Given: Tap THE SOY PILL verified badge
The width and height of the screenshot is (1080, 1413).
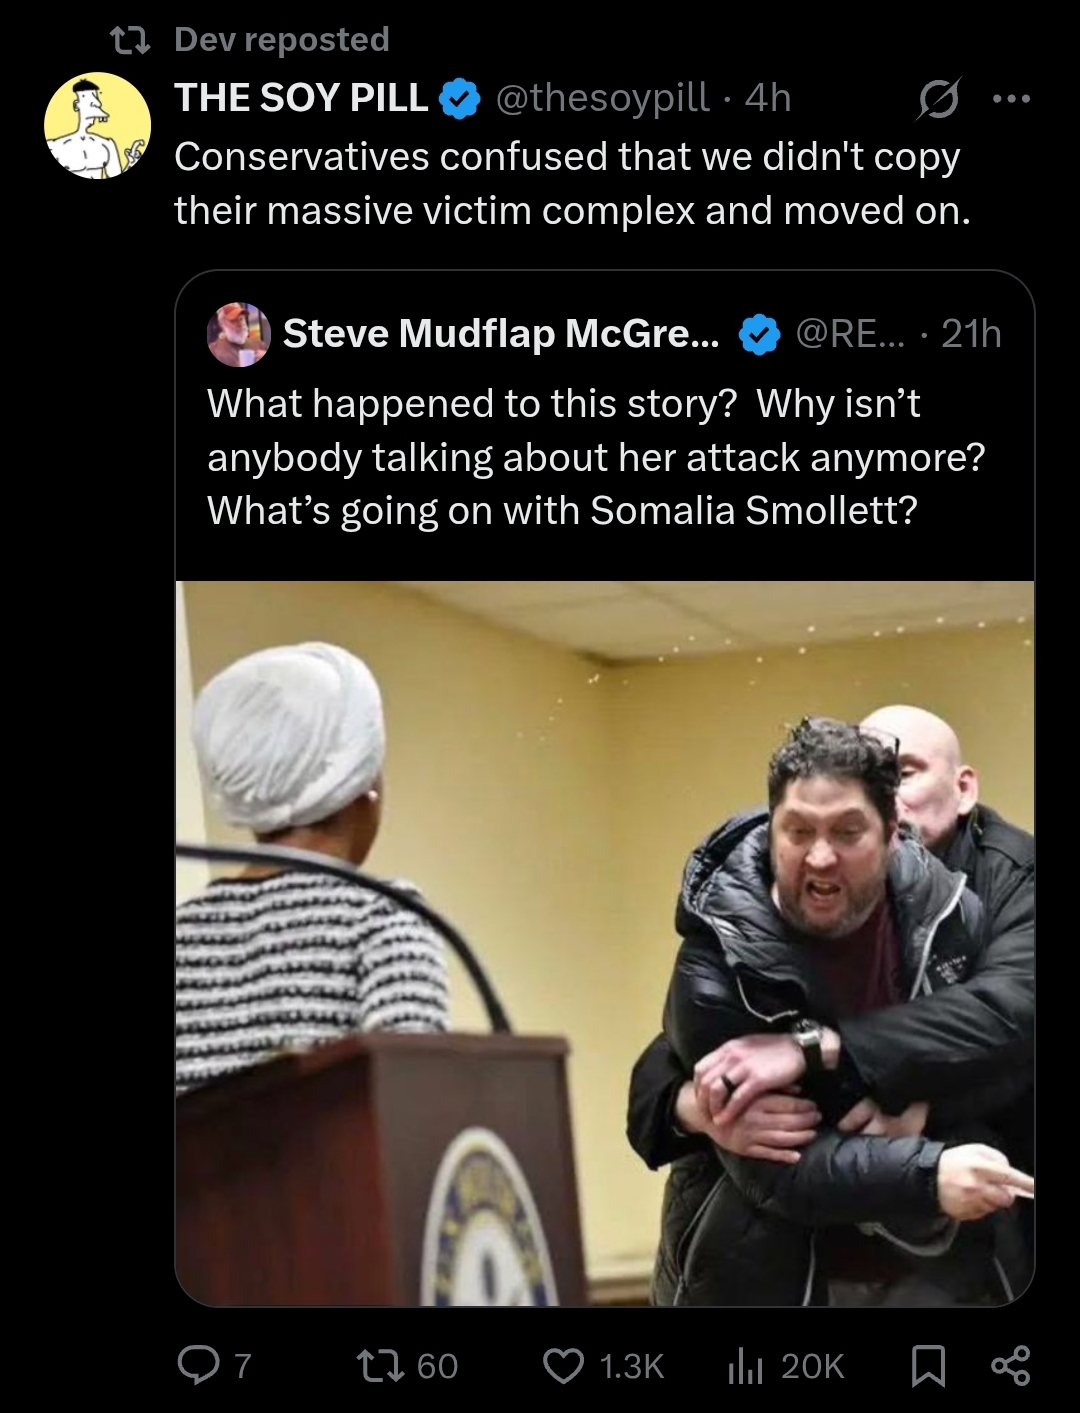Looking at the screenshot, I should click(460, 99).
